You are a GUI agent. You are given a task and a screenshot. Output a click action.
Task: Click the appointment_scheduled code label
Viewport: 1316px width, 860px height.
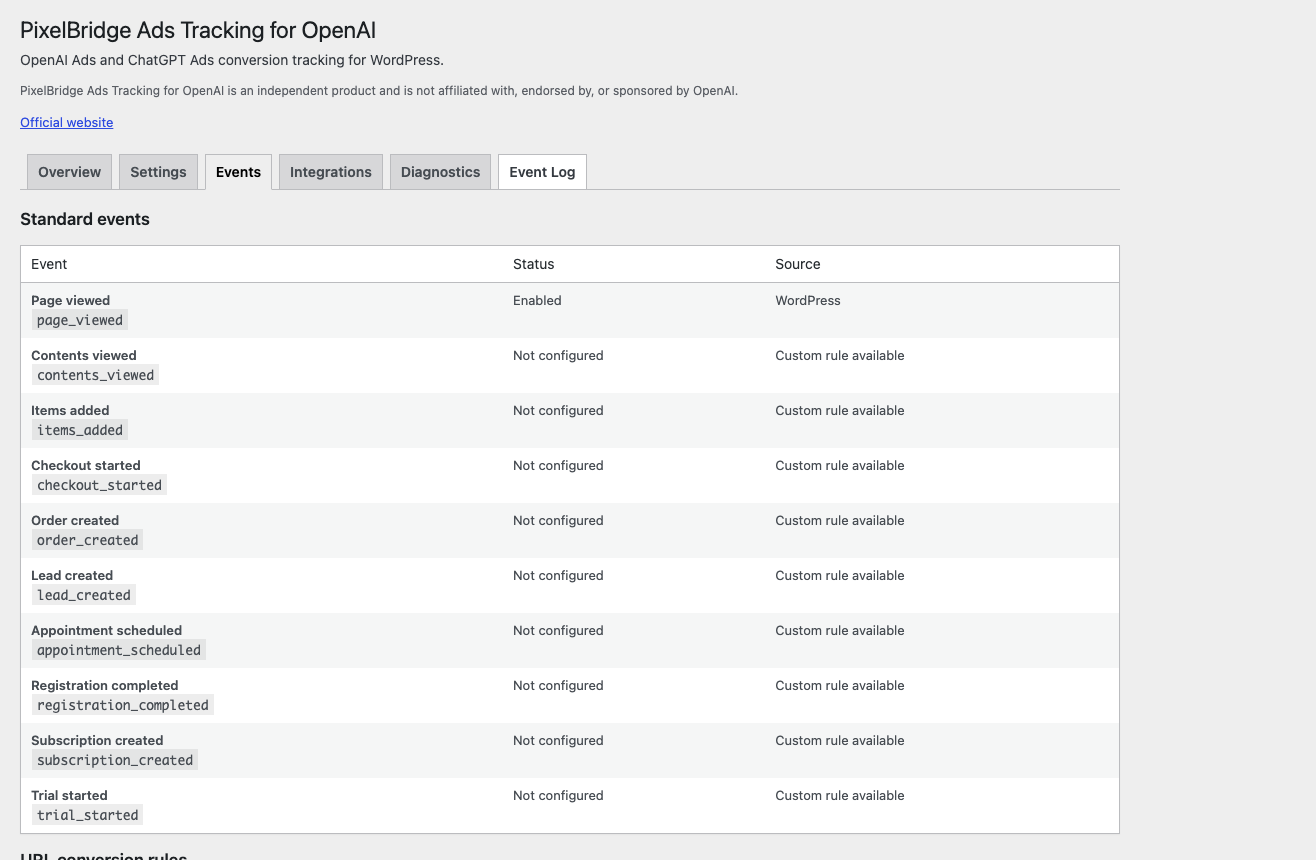[x=119, y=650]
